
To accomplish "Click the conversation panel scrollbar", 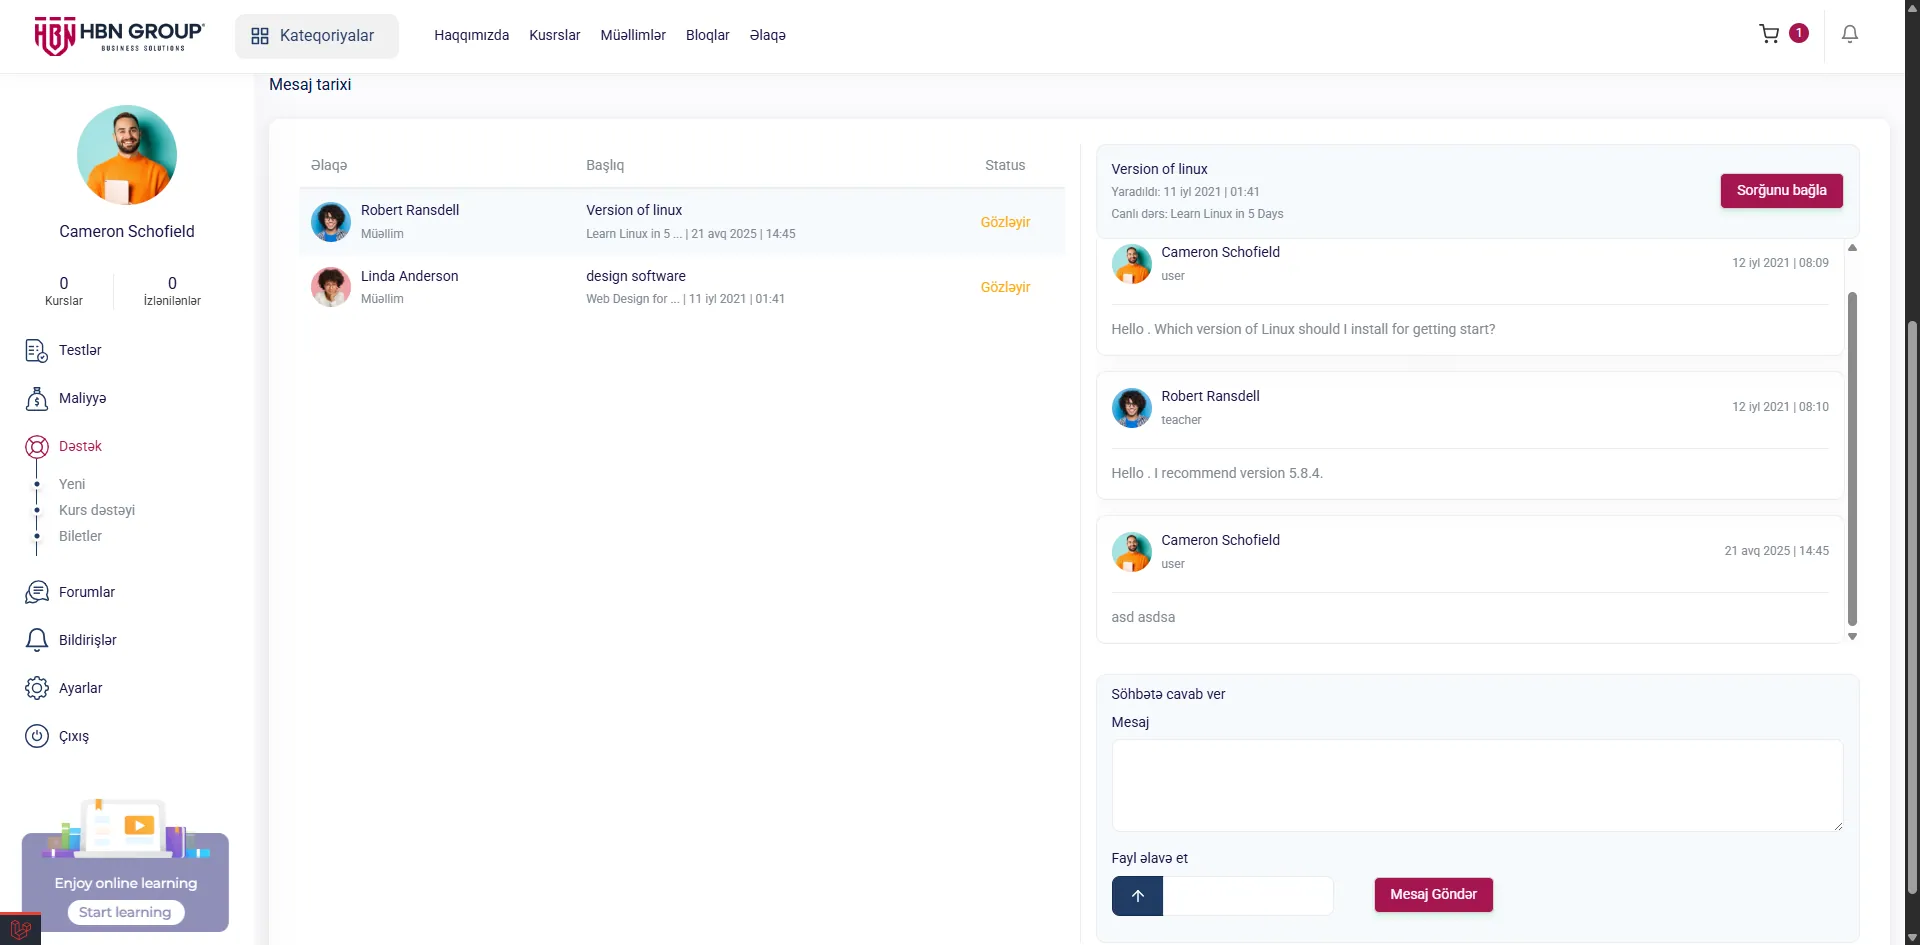I will tap(1852, 458).
